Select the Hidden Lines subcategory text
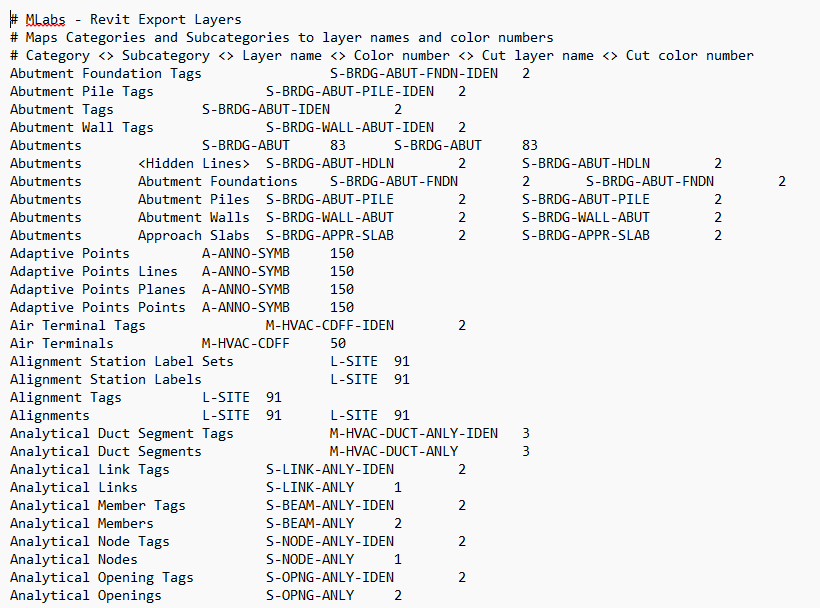Viewport: 820px width, 608px height. coord(184,163)
